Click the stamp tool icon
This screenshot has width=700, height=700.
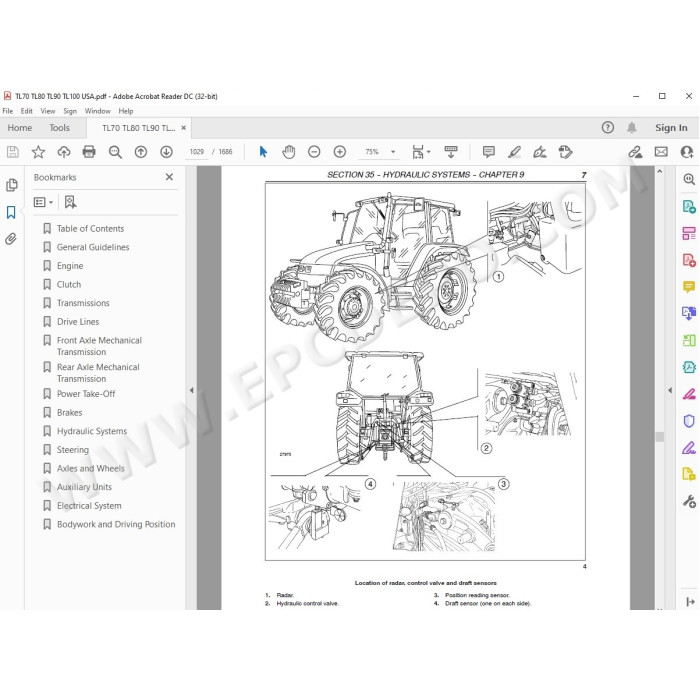click(565, 152)
